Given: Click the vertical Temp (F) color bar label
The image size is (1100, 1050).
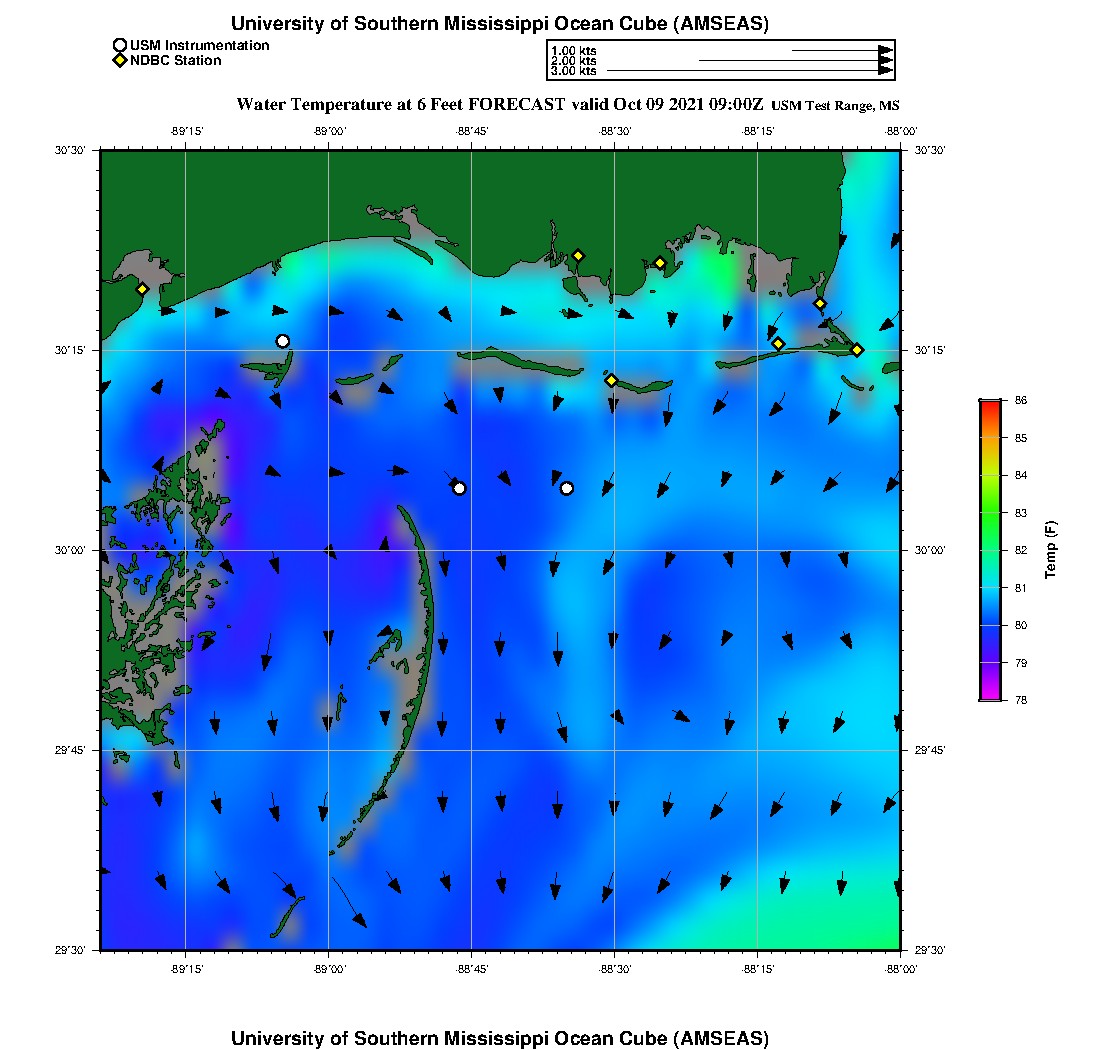Looking at the screenshot, I should [x=1051, y=550].
